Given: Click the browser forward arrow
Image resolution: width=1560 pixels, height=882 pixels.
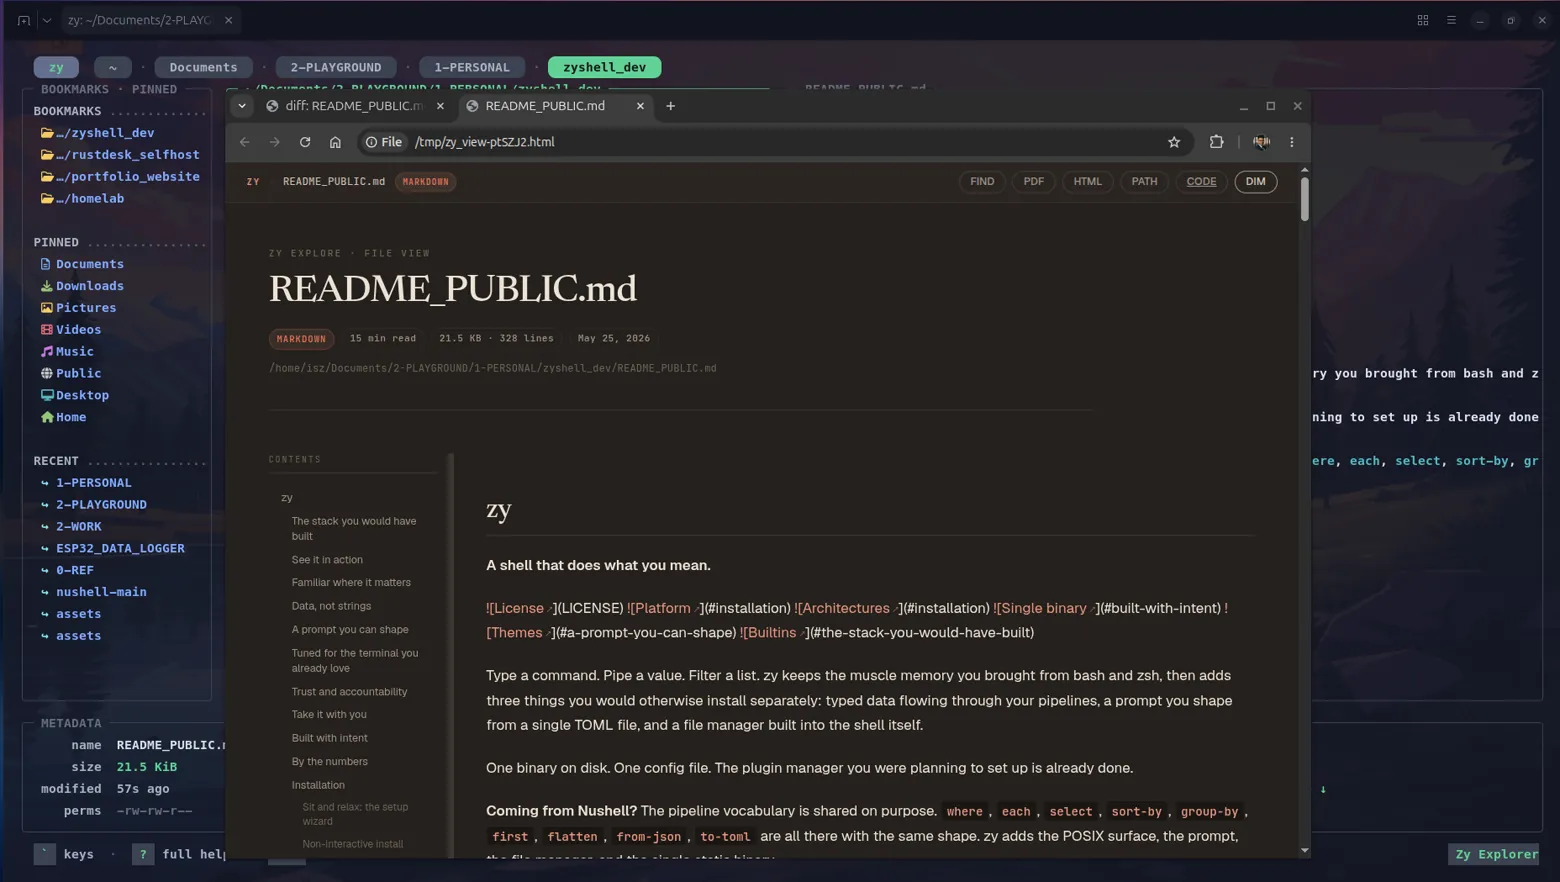Looking at the screenshot, I should point(275,142).
